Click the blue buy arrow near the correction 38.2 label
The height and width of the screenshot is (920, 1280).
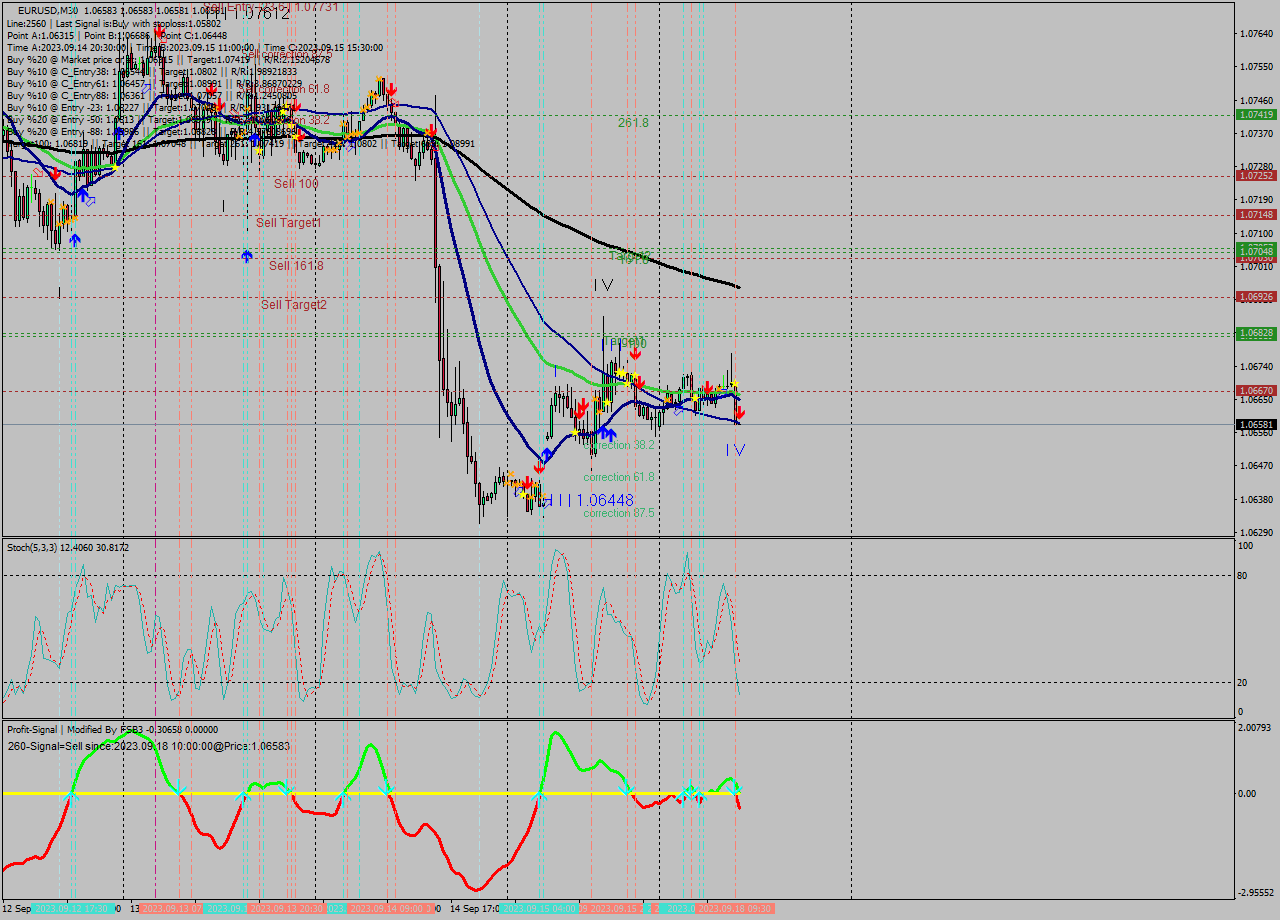[x=605, y=434]
